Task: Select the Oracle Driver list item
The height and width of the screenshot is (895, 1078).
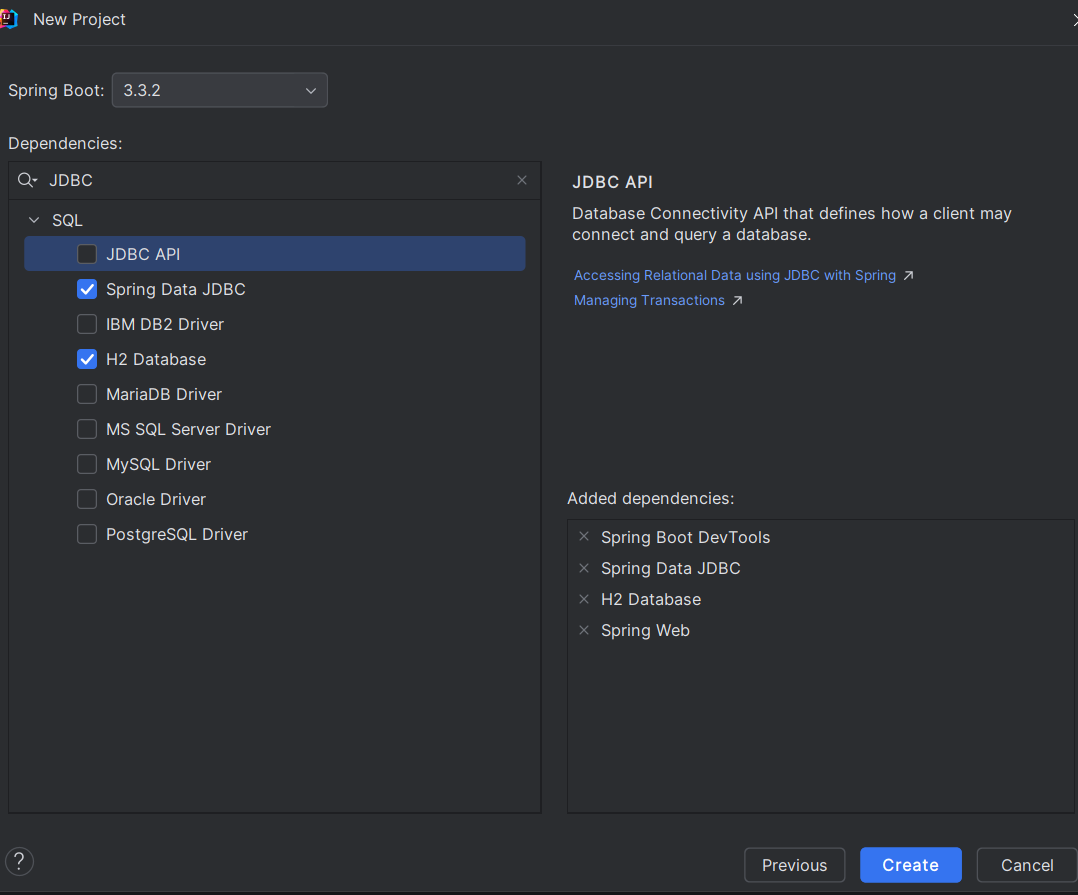Action: pyautogui.click(x=156, y=499)
